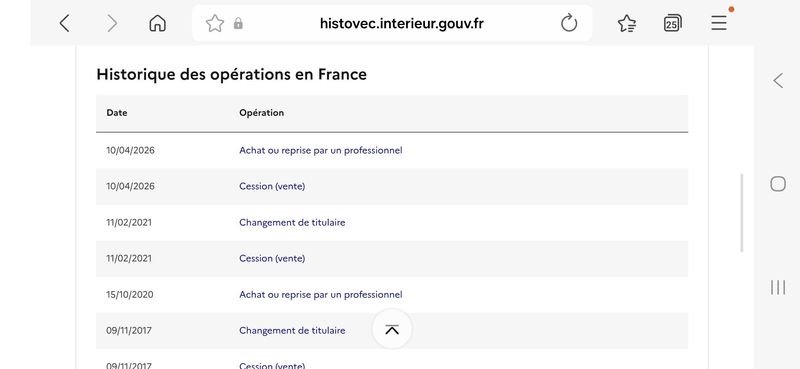Bookmark page with star in address bar

coord(215,23)
